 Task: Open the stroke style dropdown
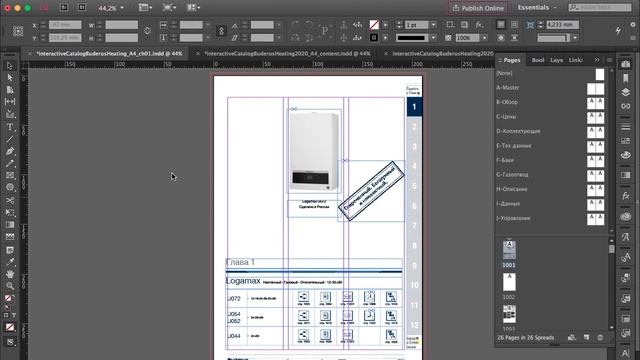[x=434, y=38]
